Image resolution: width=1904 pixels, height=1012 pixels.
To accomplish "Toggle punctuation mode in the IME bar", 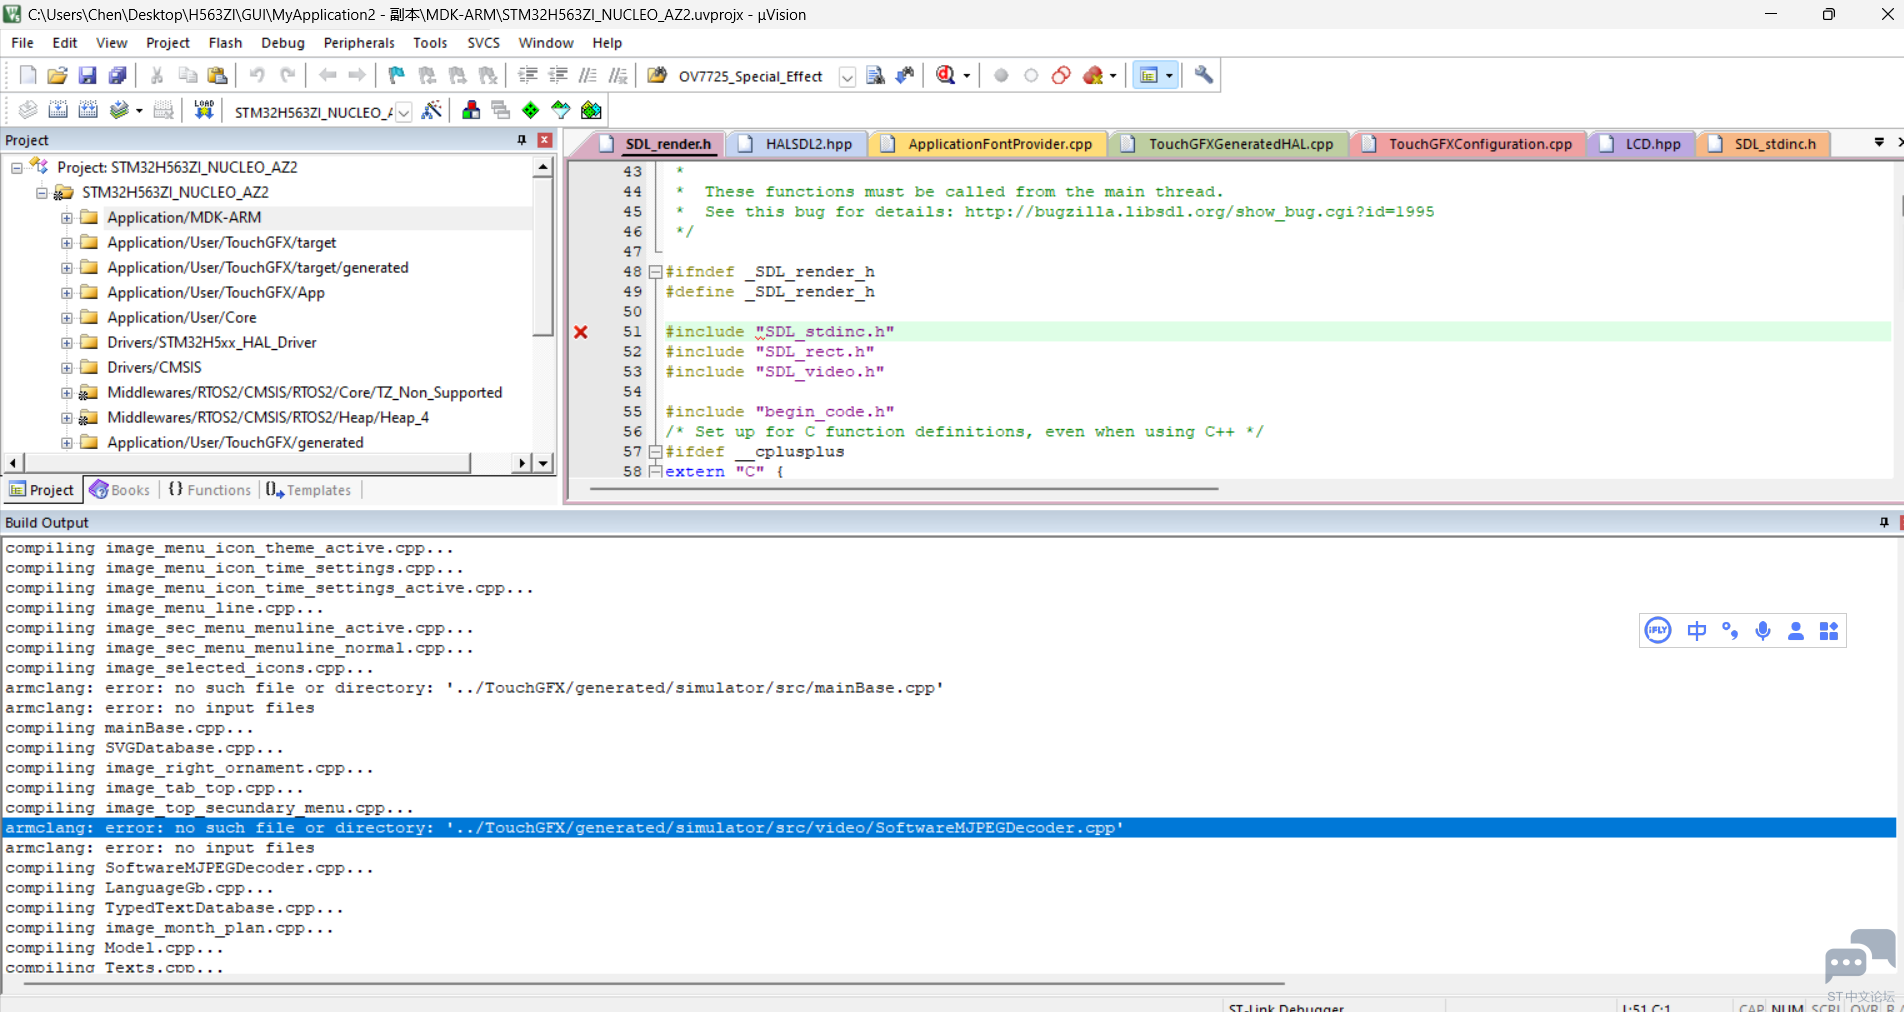I will point(1730,631).
